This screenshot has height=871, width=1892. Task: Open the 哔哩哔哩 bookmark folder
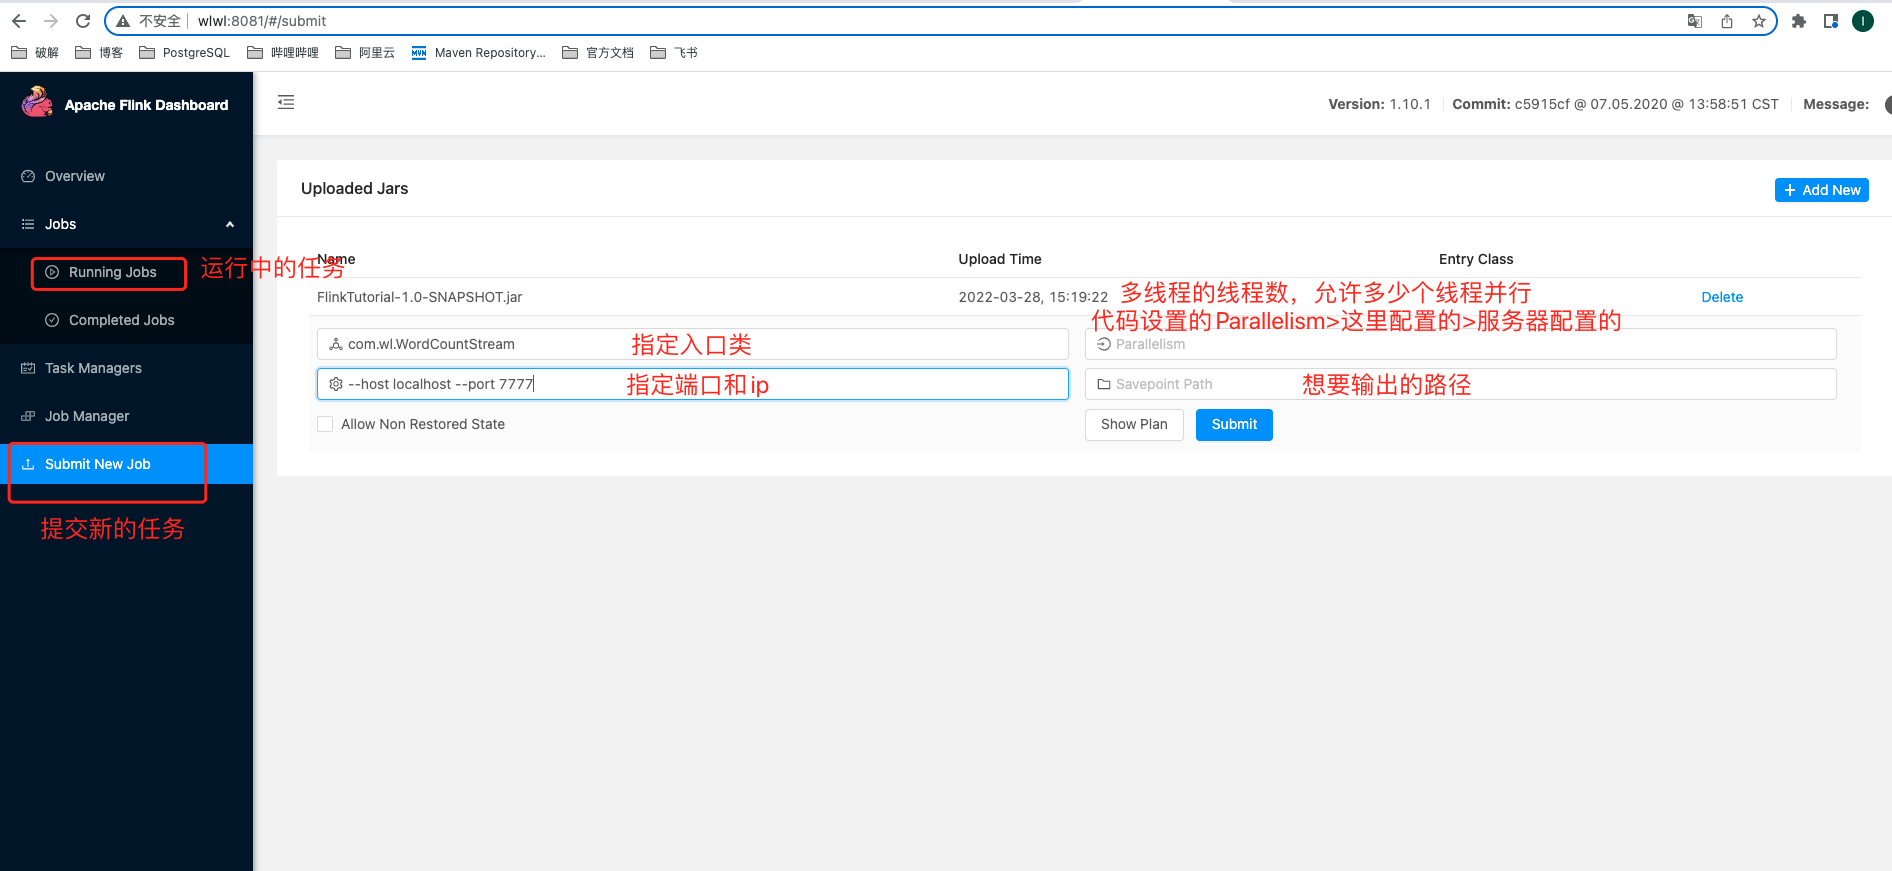point(283,53)
